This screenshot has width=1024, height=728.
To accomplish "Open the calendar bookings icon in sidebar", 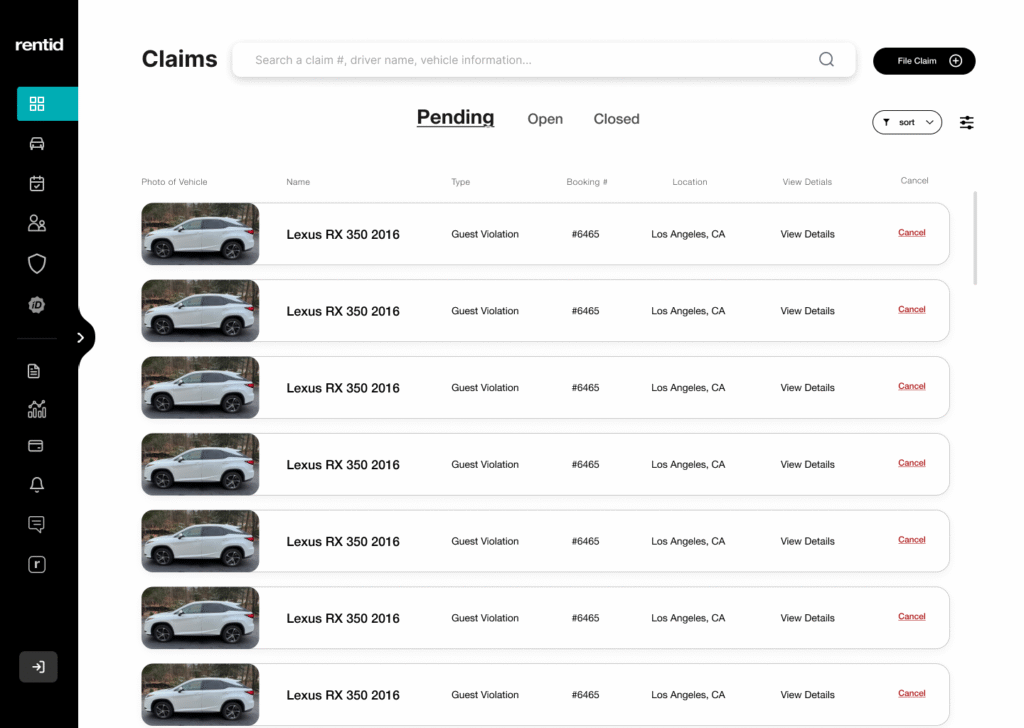I will pyautogui.click(x=37, y=184).
